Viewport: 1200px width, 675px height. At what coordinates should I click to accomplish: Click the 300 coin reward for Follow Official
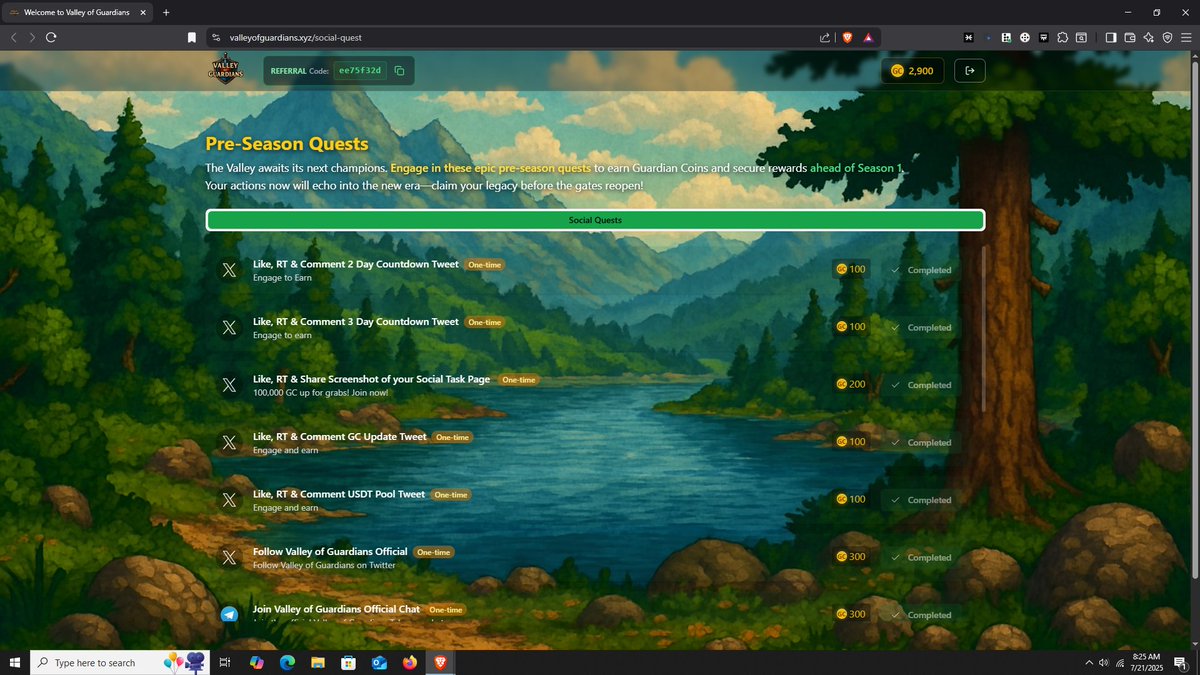[851, 556]
